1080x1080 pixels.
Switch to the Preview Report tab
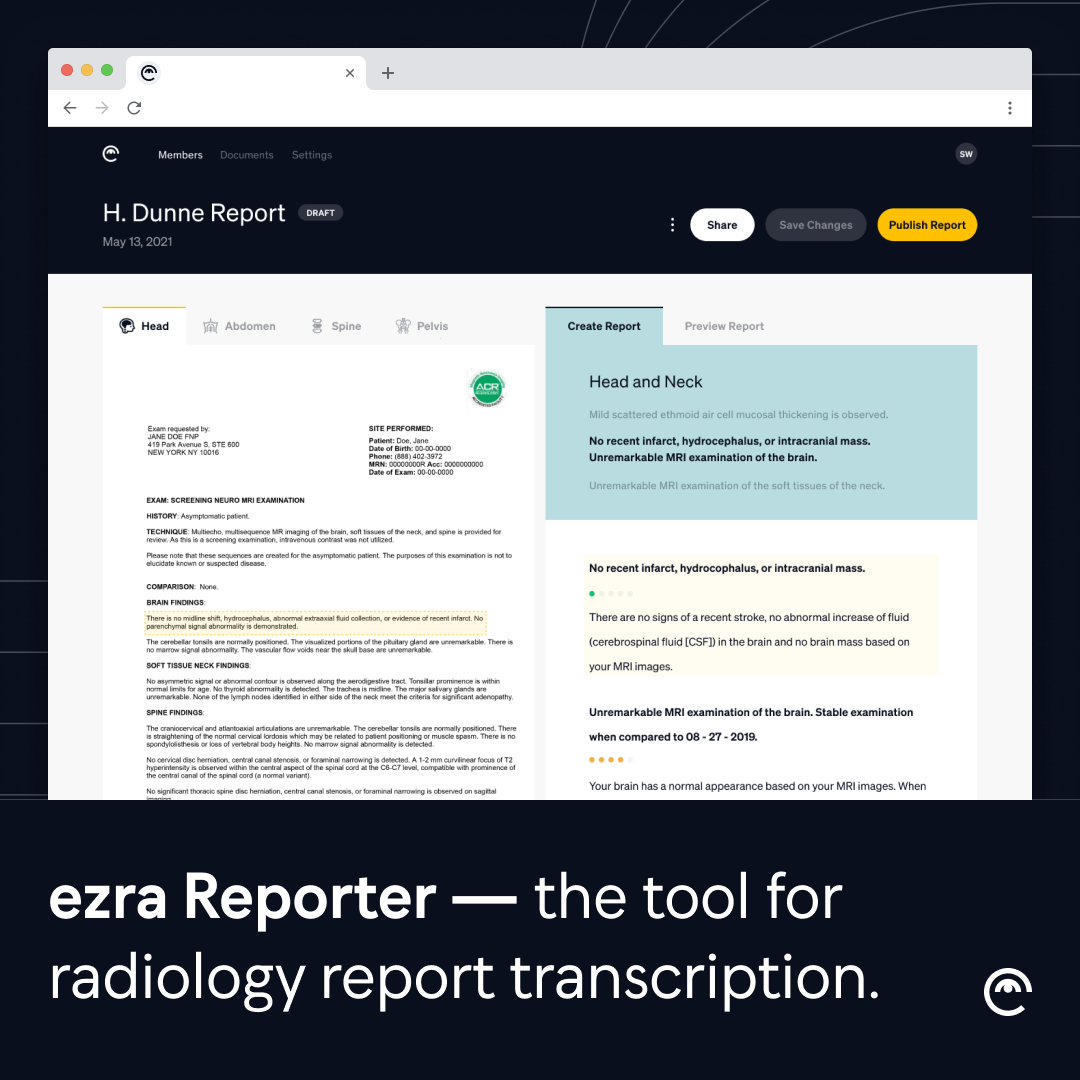click(x=724, y=326)
